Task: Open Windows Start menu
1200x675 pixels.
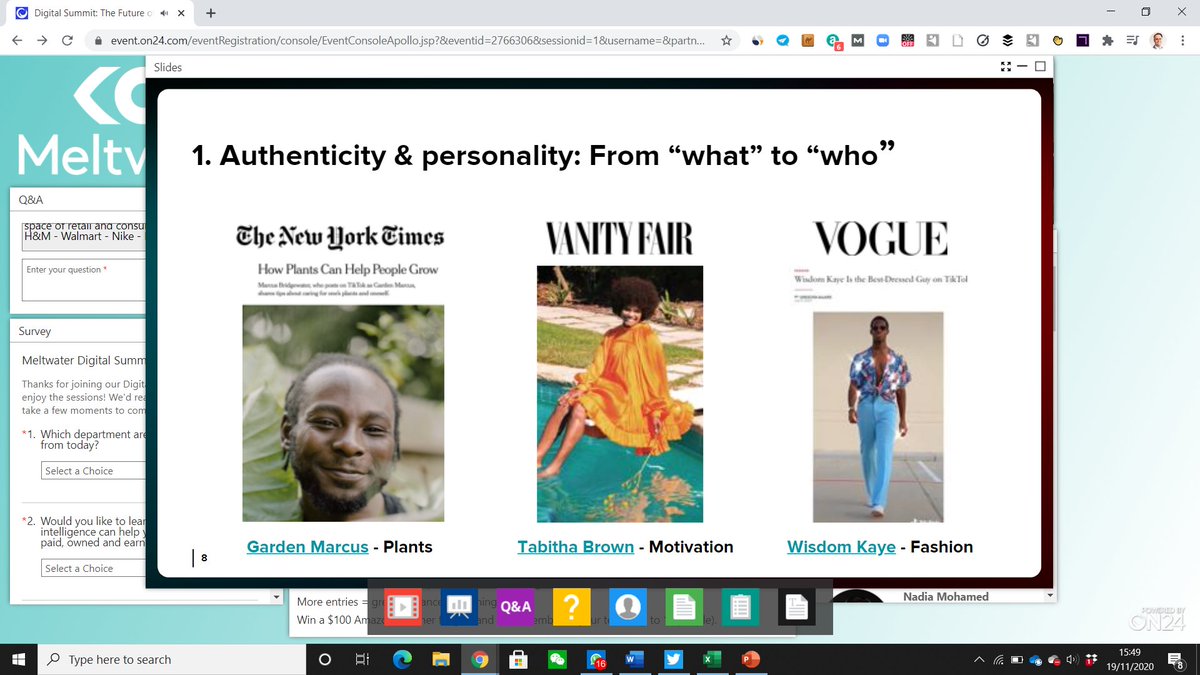Action: 19,659
